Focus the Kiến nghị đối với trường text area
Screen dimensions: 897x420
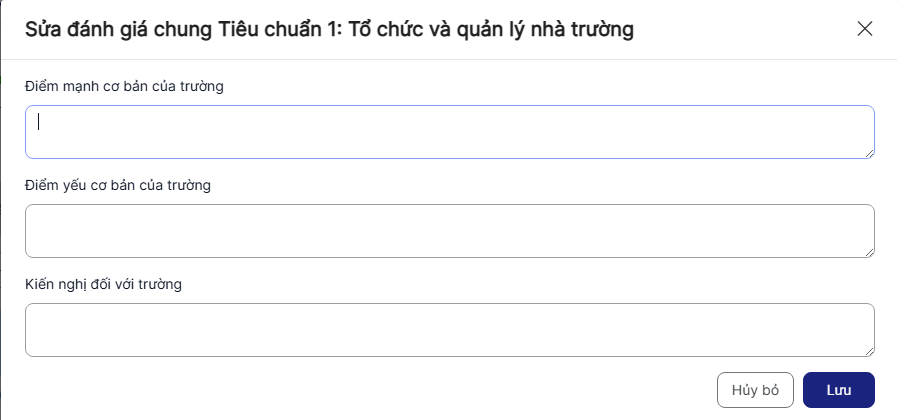click(449, 330)
